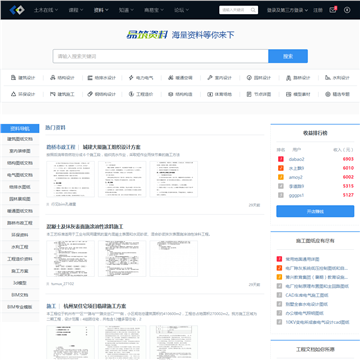Screen dimensions: 360x360
Task: Focus the main keyword search input field
Action: pos(160,56)
